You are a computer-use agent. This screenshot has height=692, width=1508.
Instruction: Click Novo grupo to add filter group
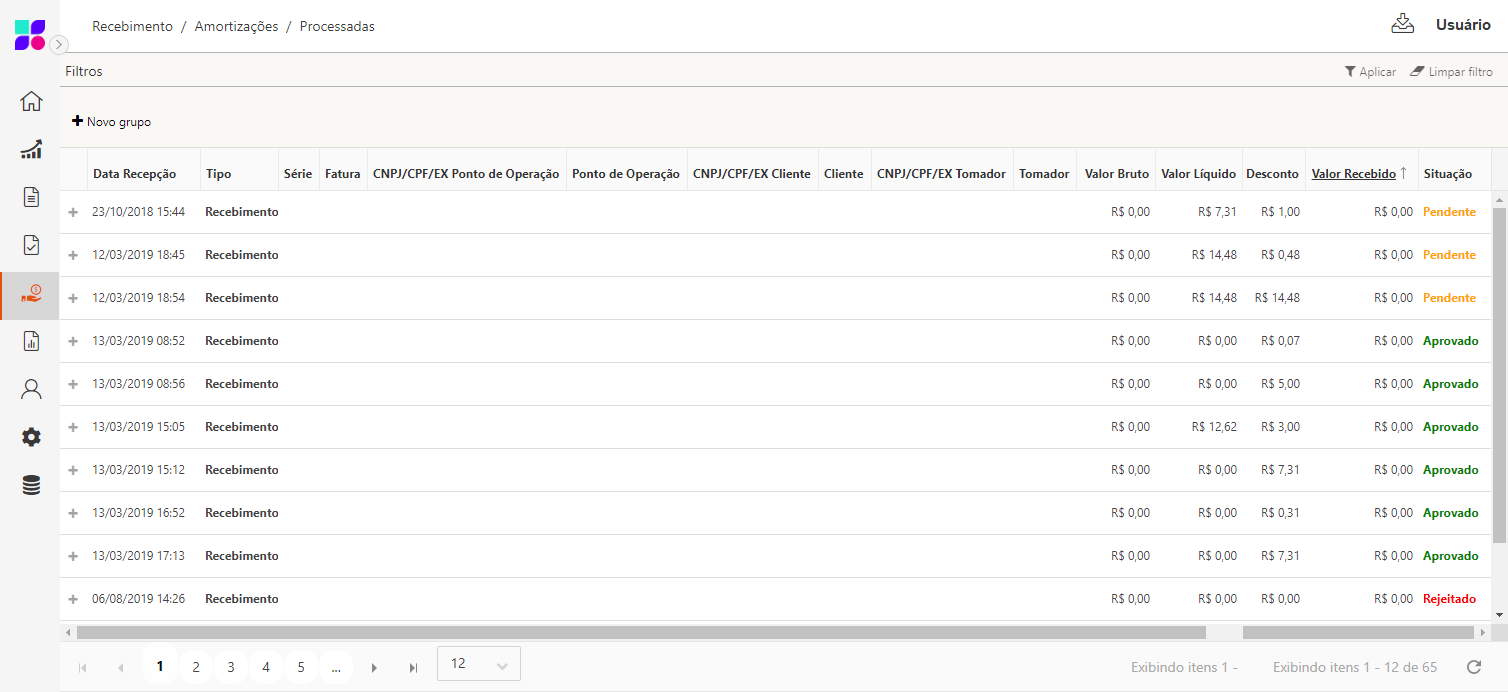[111, 122]
